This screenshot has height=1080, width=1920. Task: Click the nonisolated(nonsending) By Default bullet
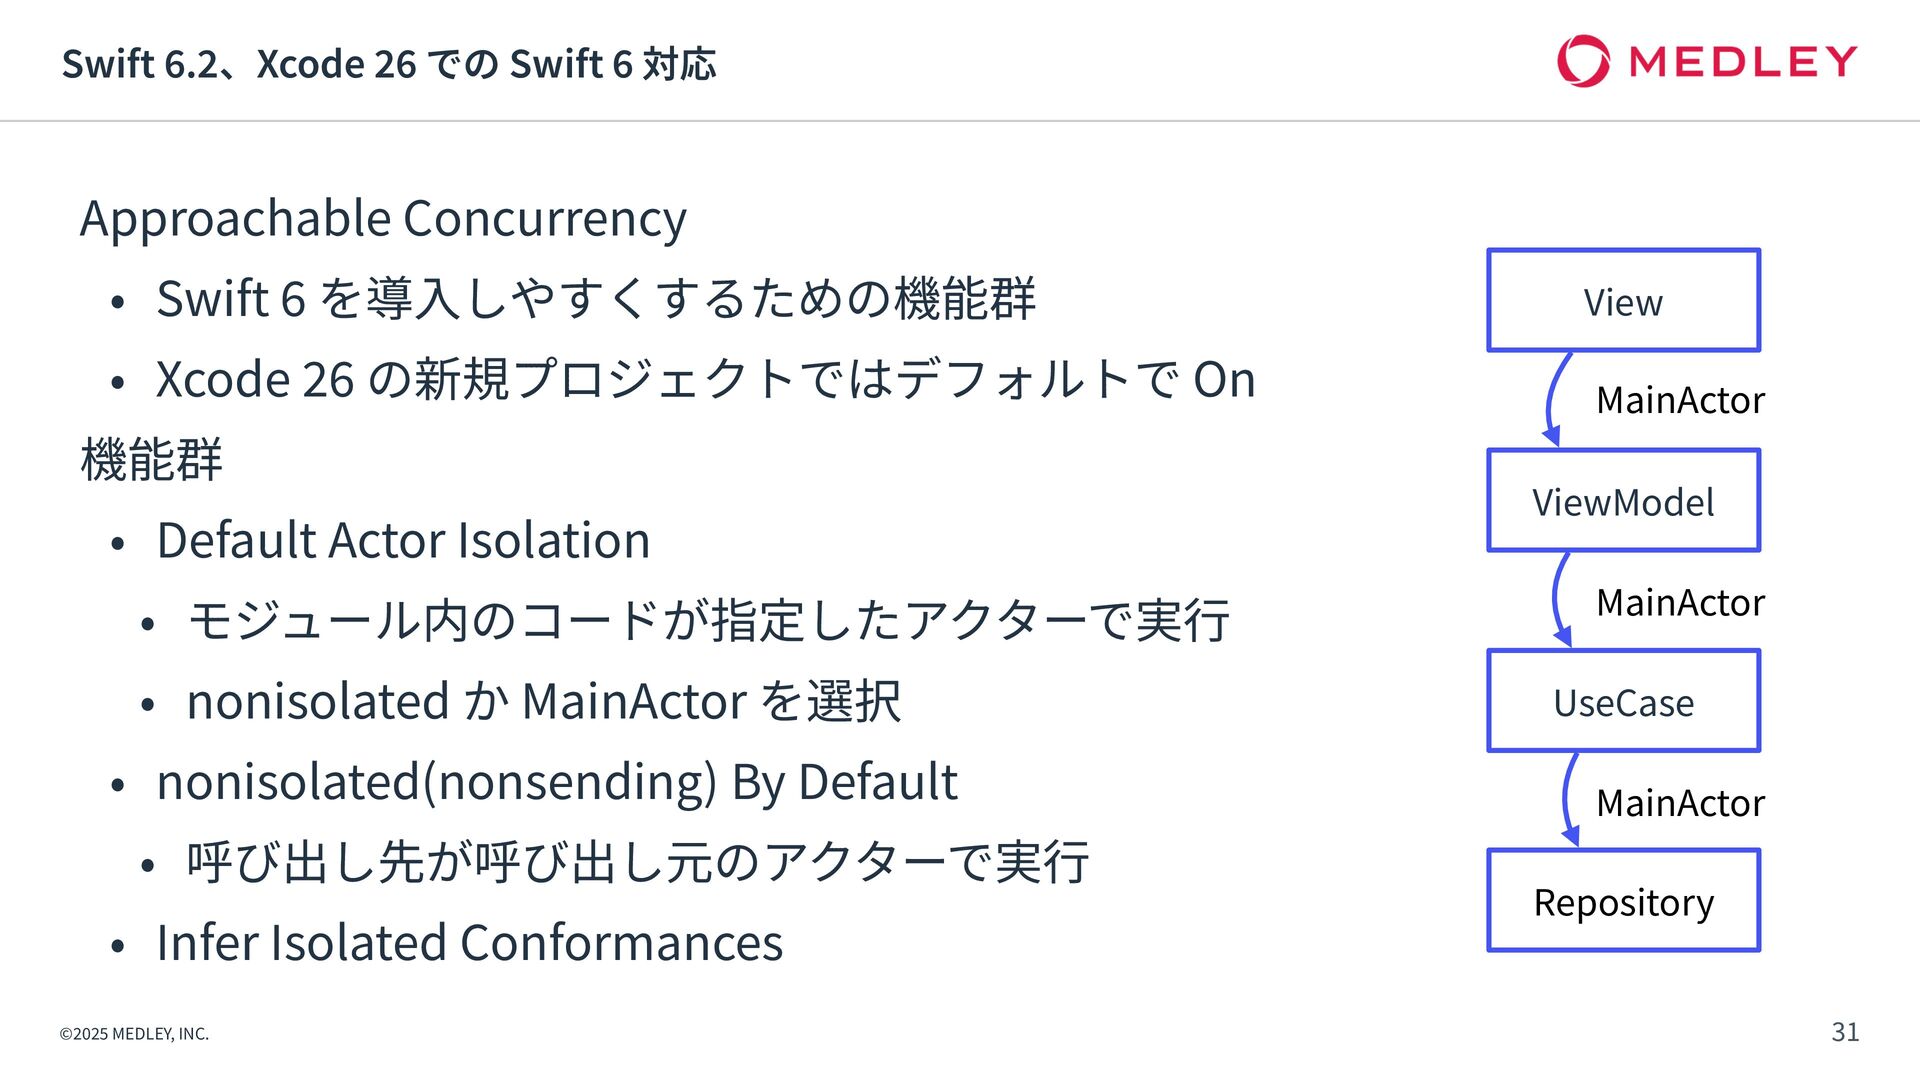click(x=557, y=782)
